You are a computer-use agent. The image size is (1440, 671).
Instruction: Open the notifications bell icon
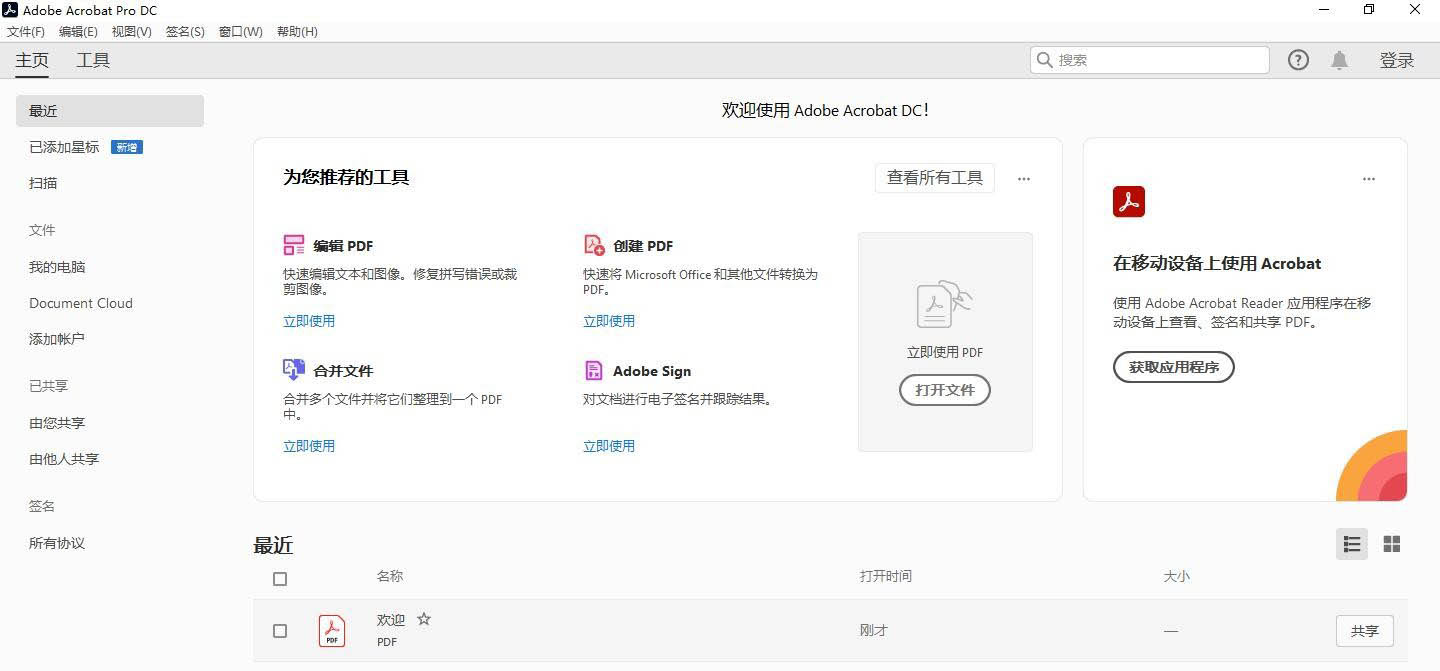click(1339, 60)
